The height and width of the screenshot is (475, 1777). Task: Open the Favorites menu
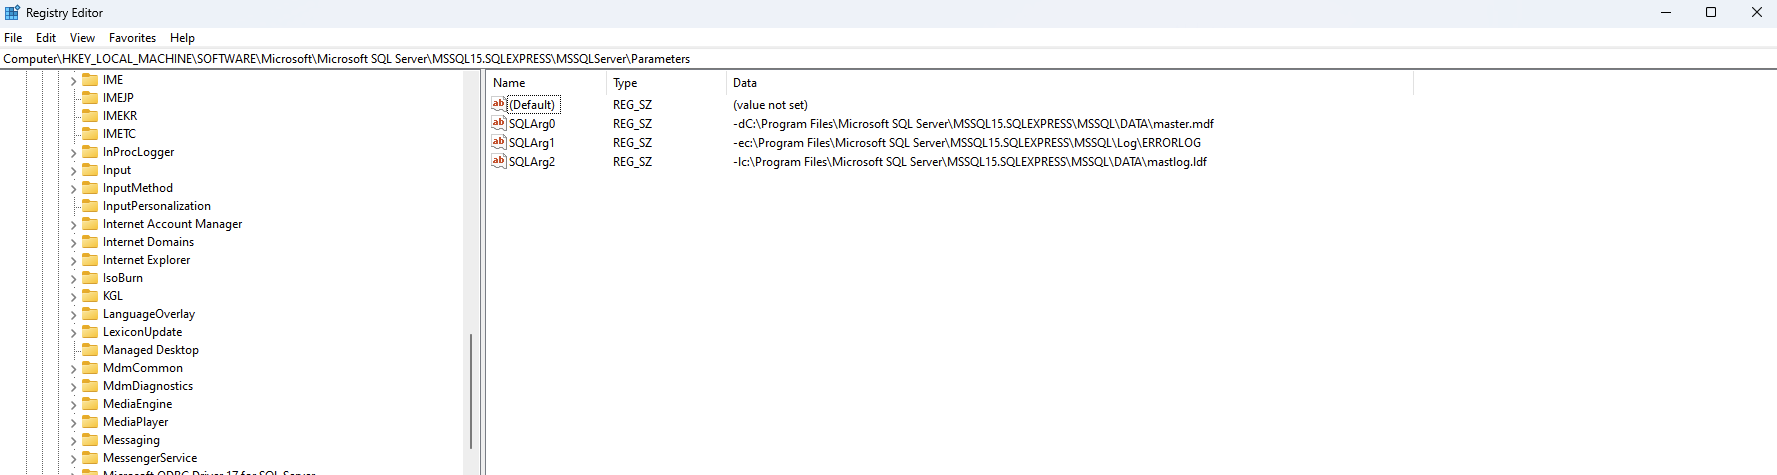[x=132, y=38]
